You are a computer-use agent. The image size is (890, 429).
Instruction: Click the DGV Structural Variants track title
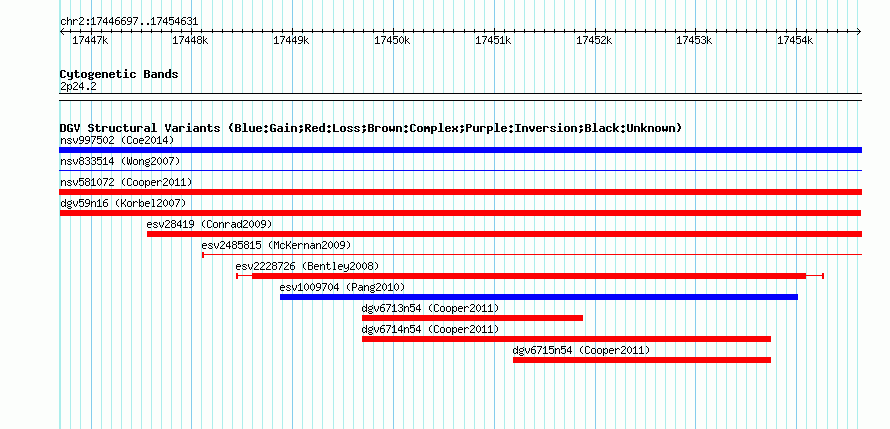point(371,128)
